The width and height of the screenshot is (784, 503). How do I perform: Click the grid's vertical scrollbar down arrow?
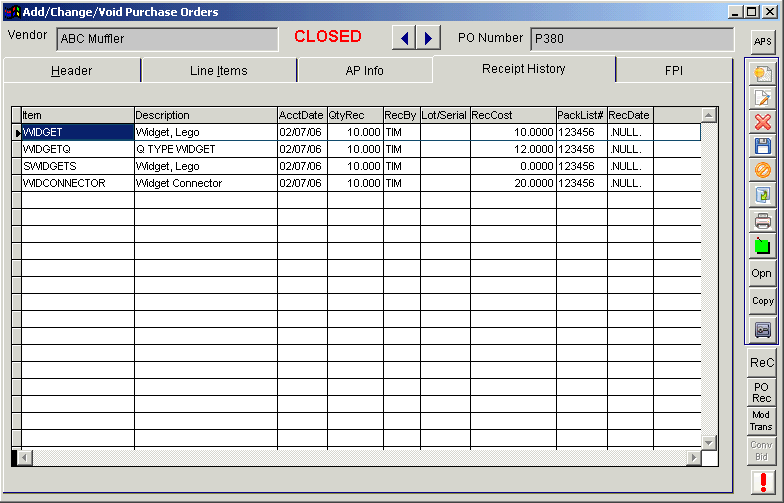coord(708,442)
